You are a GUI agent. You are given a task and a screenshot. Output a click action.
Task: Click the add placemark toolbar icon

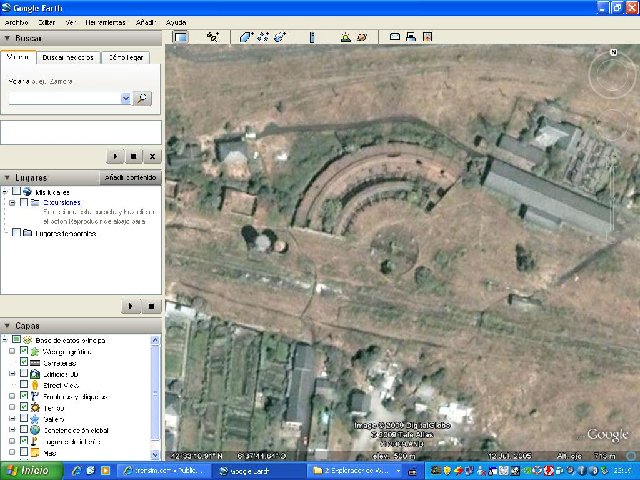coord(212,37)
